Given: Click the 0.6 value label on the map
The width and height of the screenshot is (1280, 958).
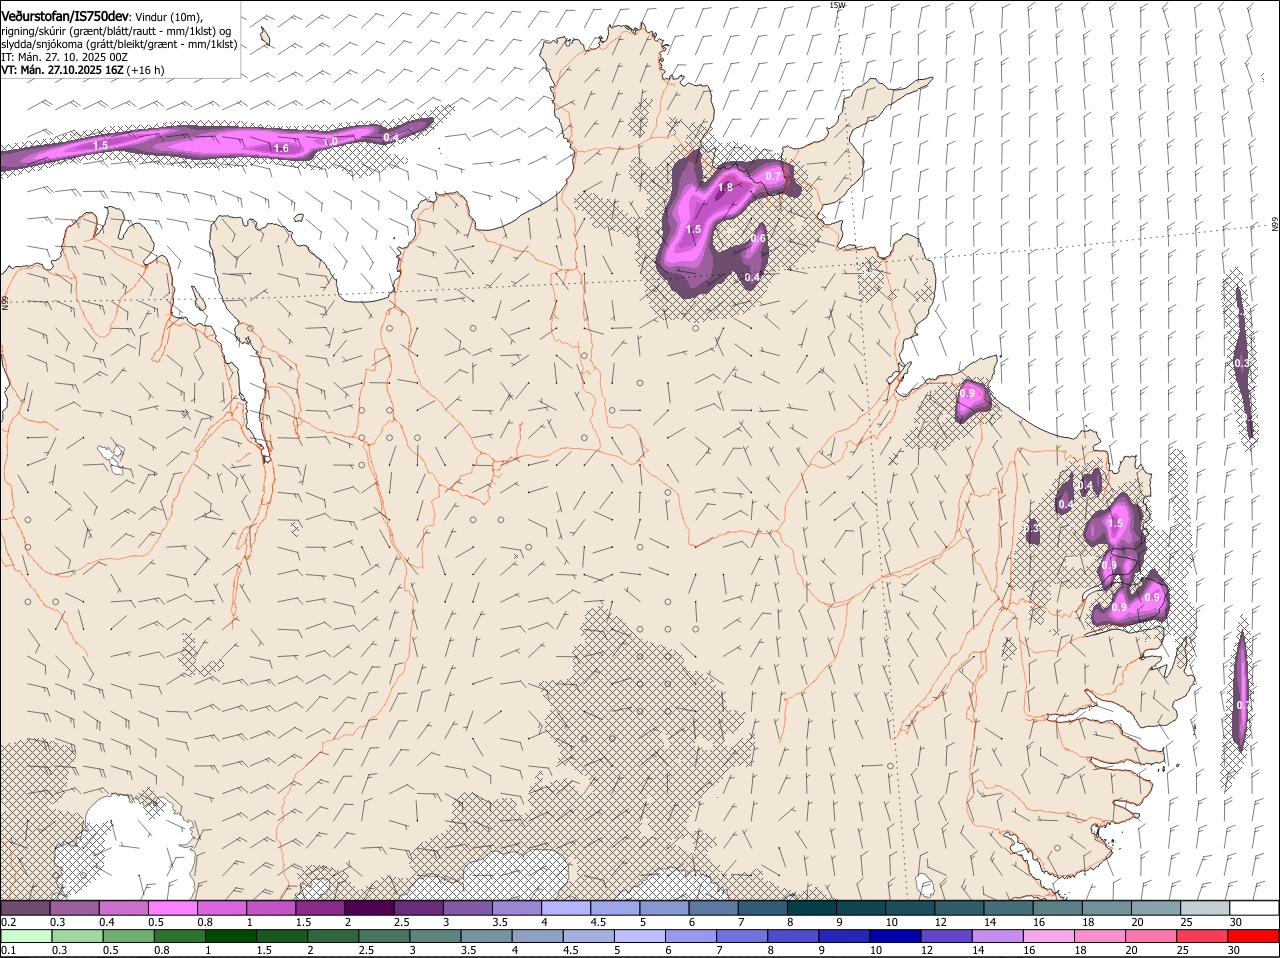Looking at the screenshot, I should coord(758,238).
